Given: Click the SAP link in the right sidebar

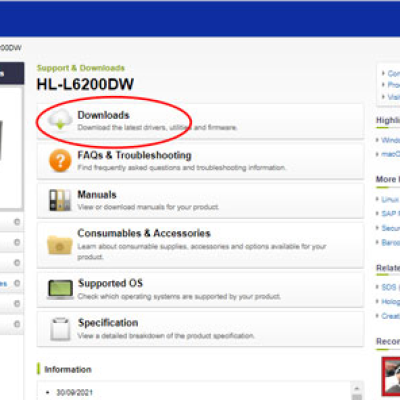Looking at the screenshot, I should pyautogui.click(x=390, y=213).
